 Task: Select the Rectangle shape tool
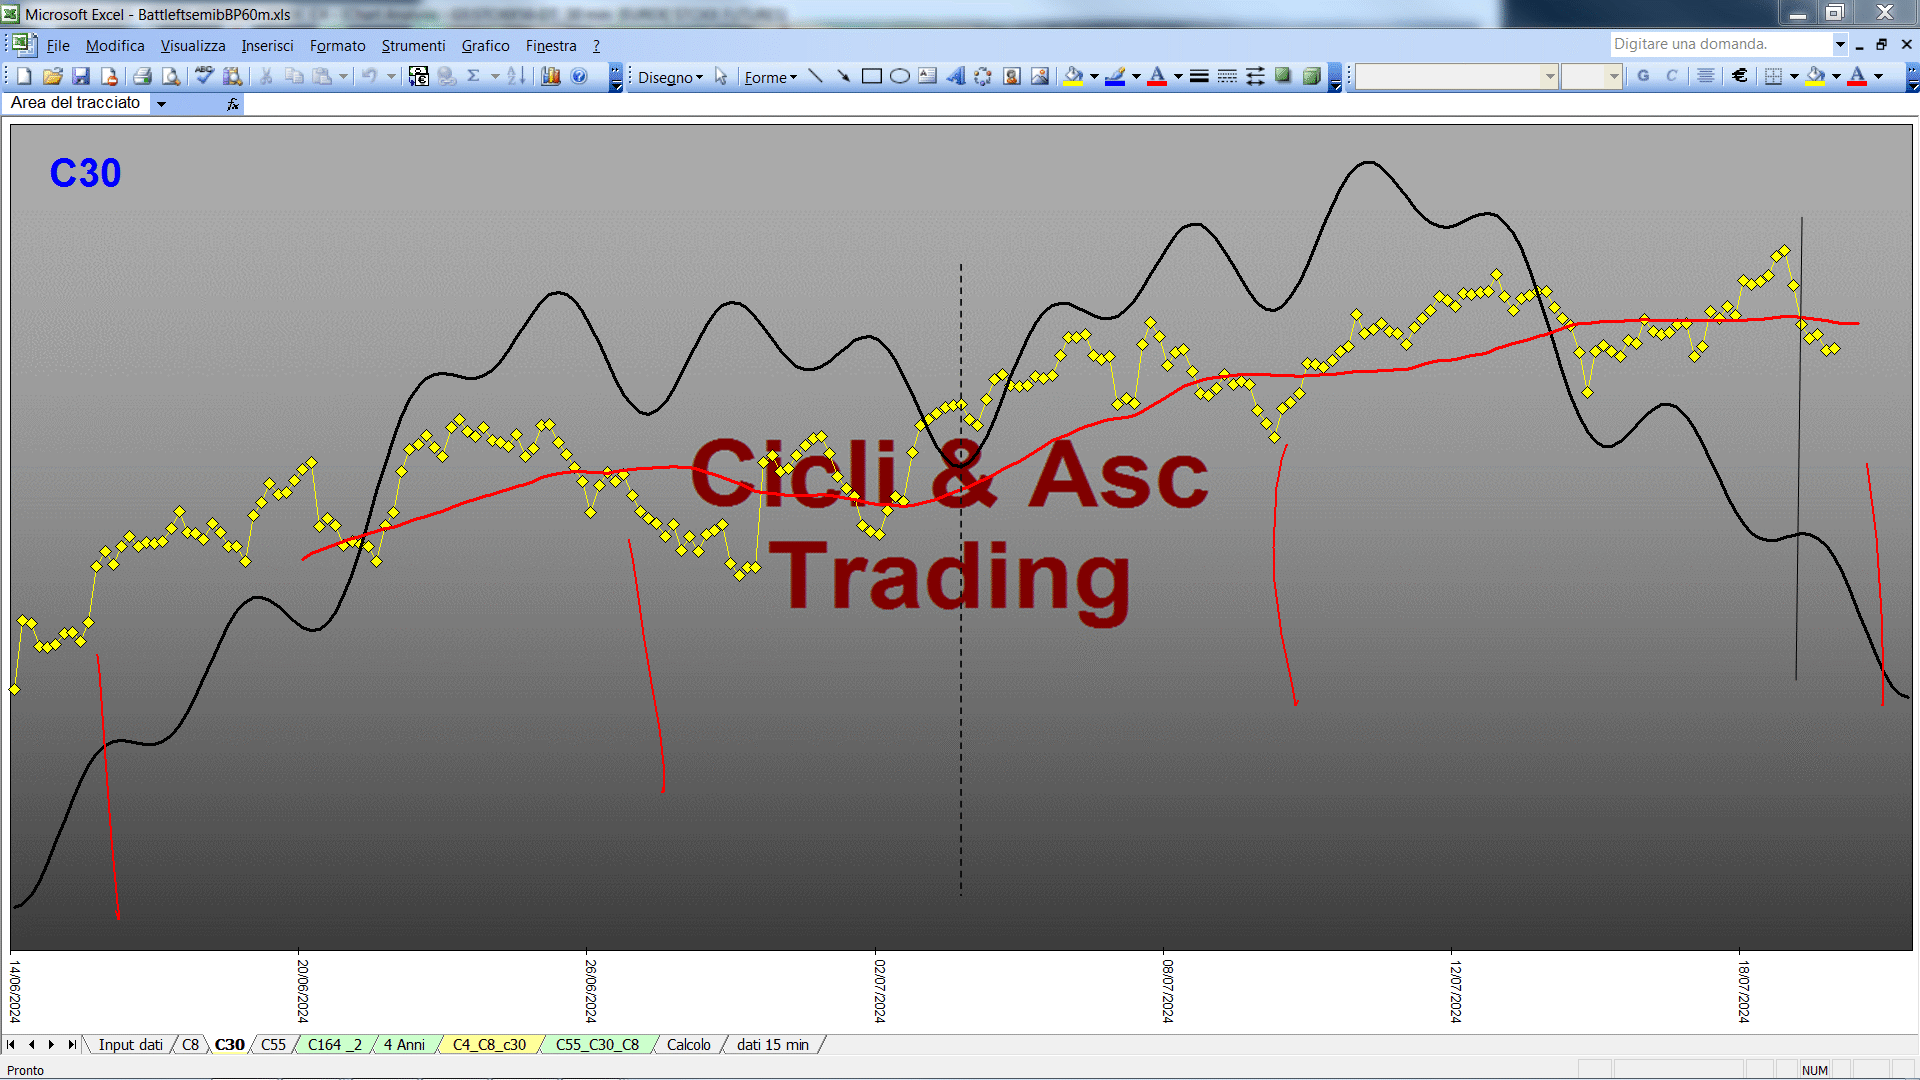[872, 77]
